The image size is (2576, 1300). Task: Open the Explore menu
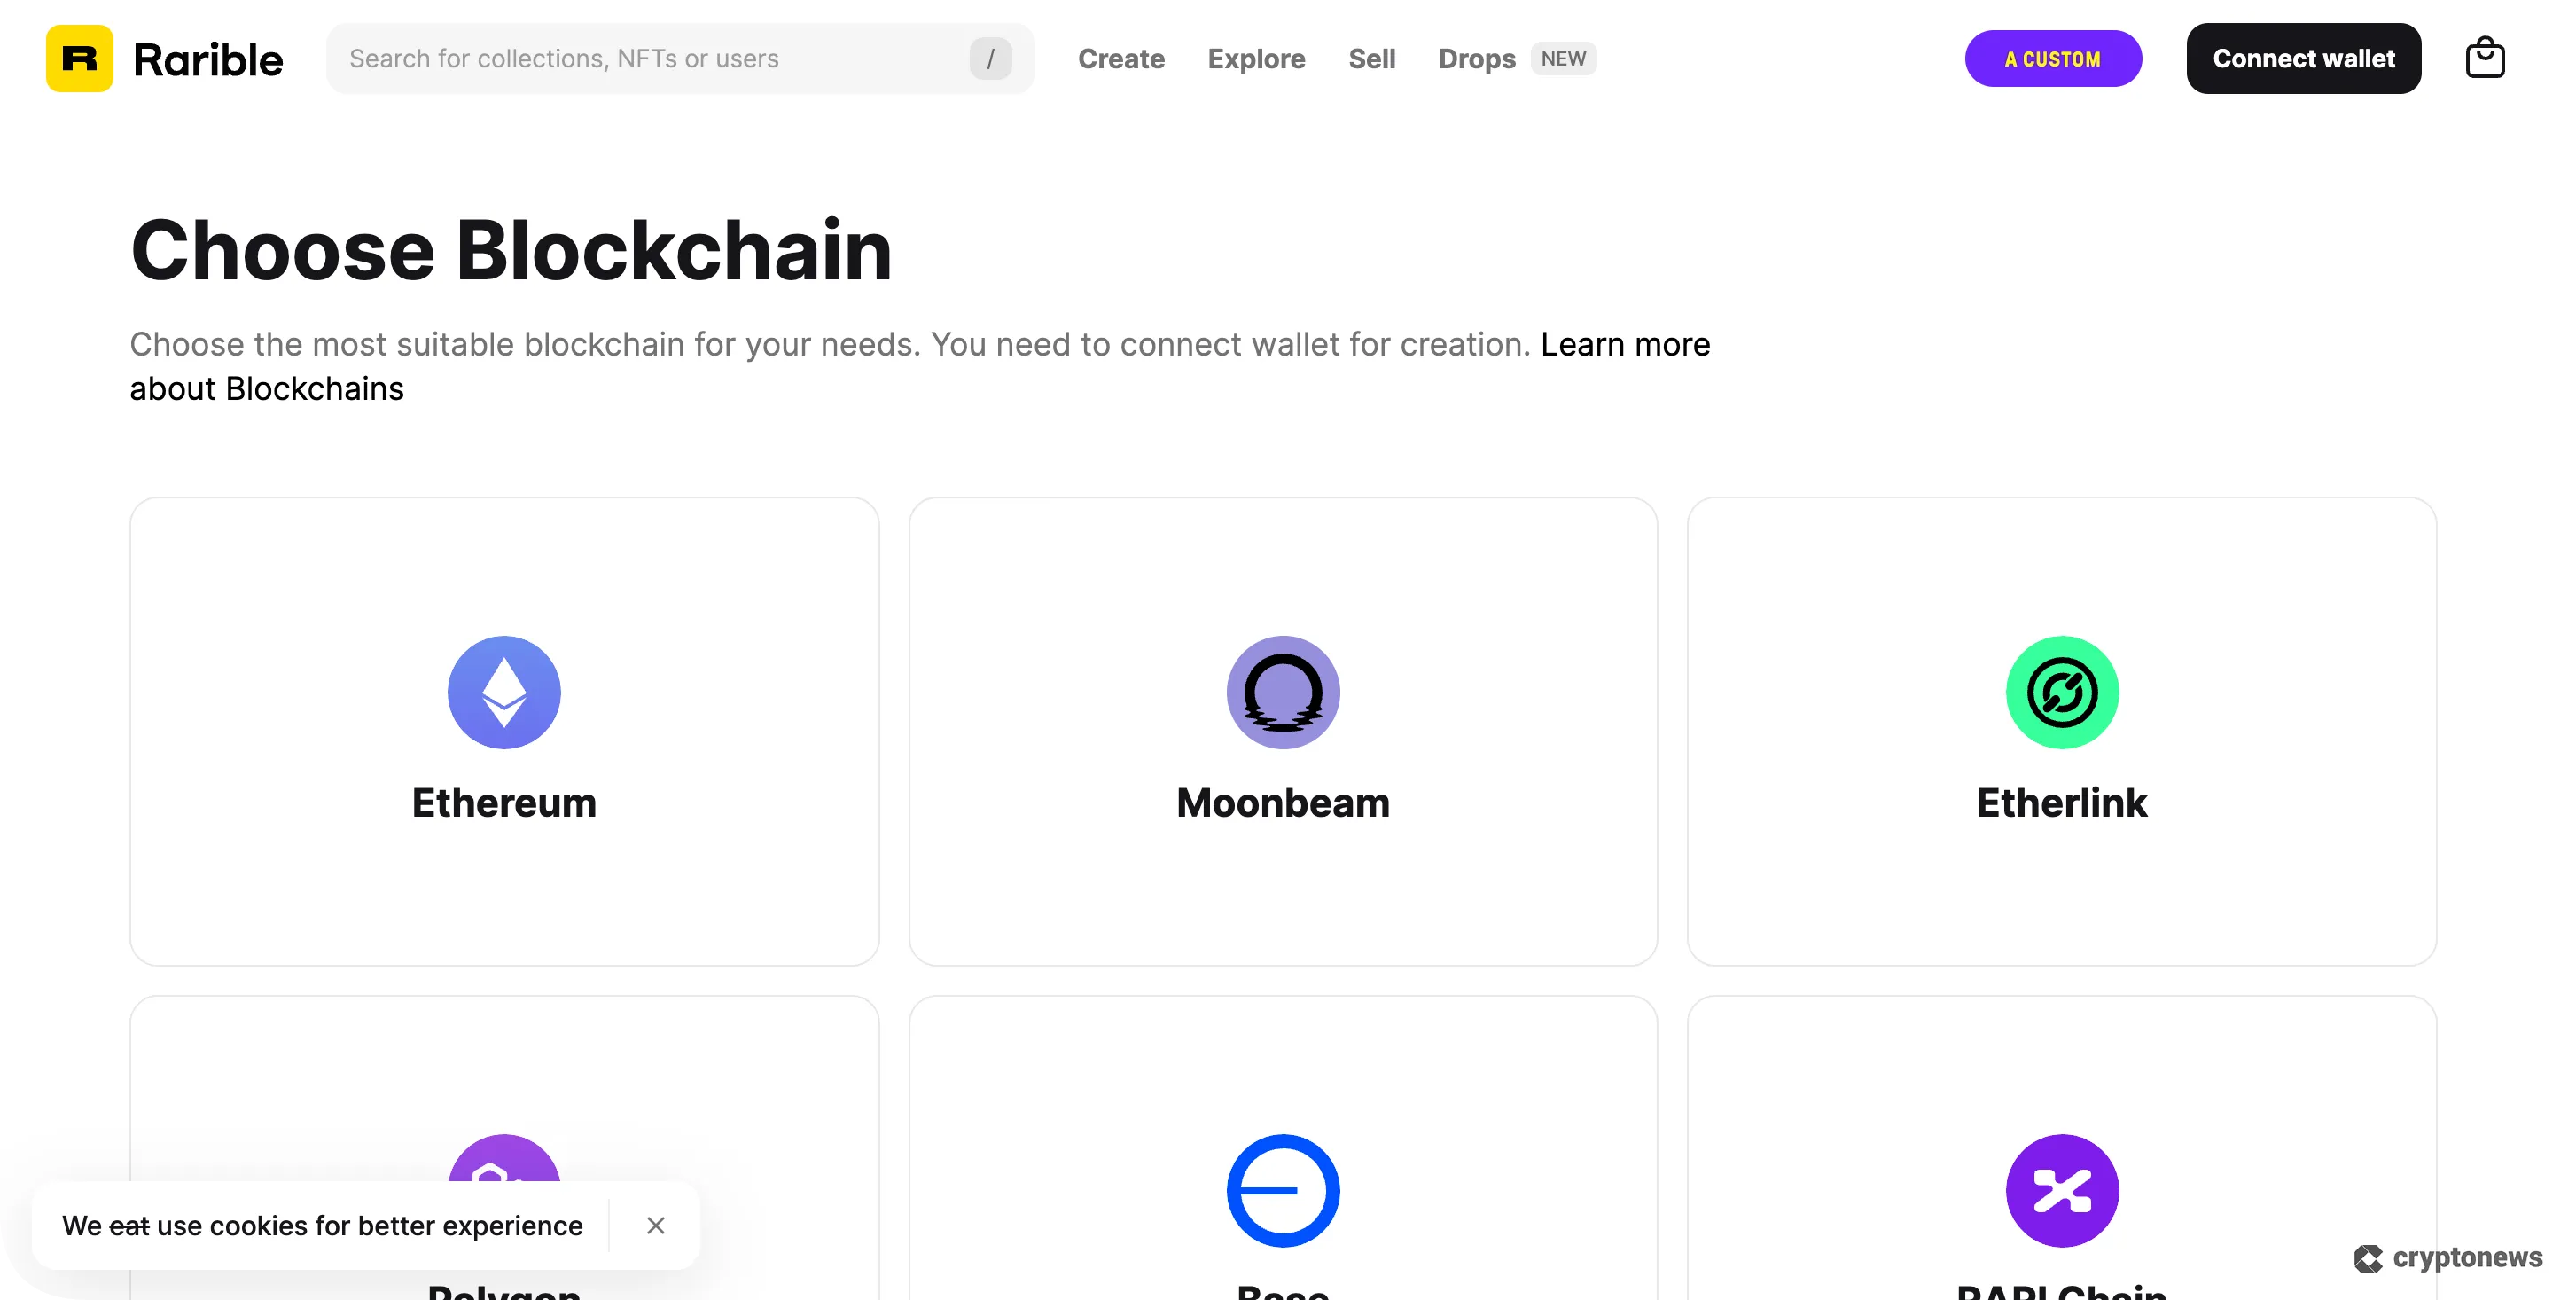tap(1256, 59)
